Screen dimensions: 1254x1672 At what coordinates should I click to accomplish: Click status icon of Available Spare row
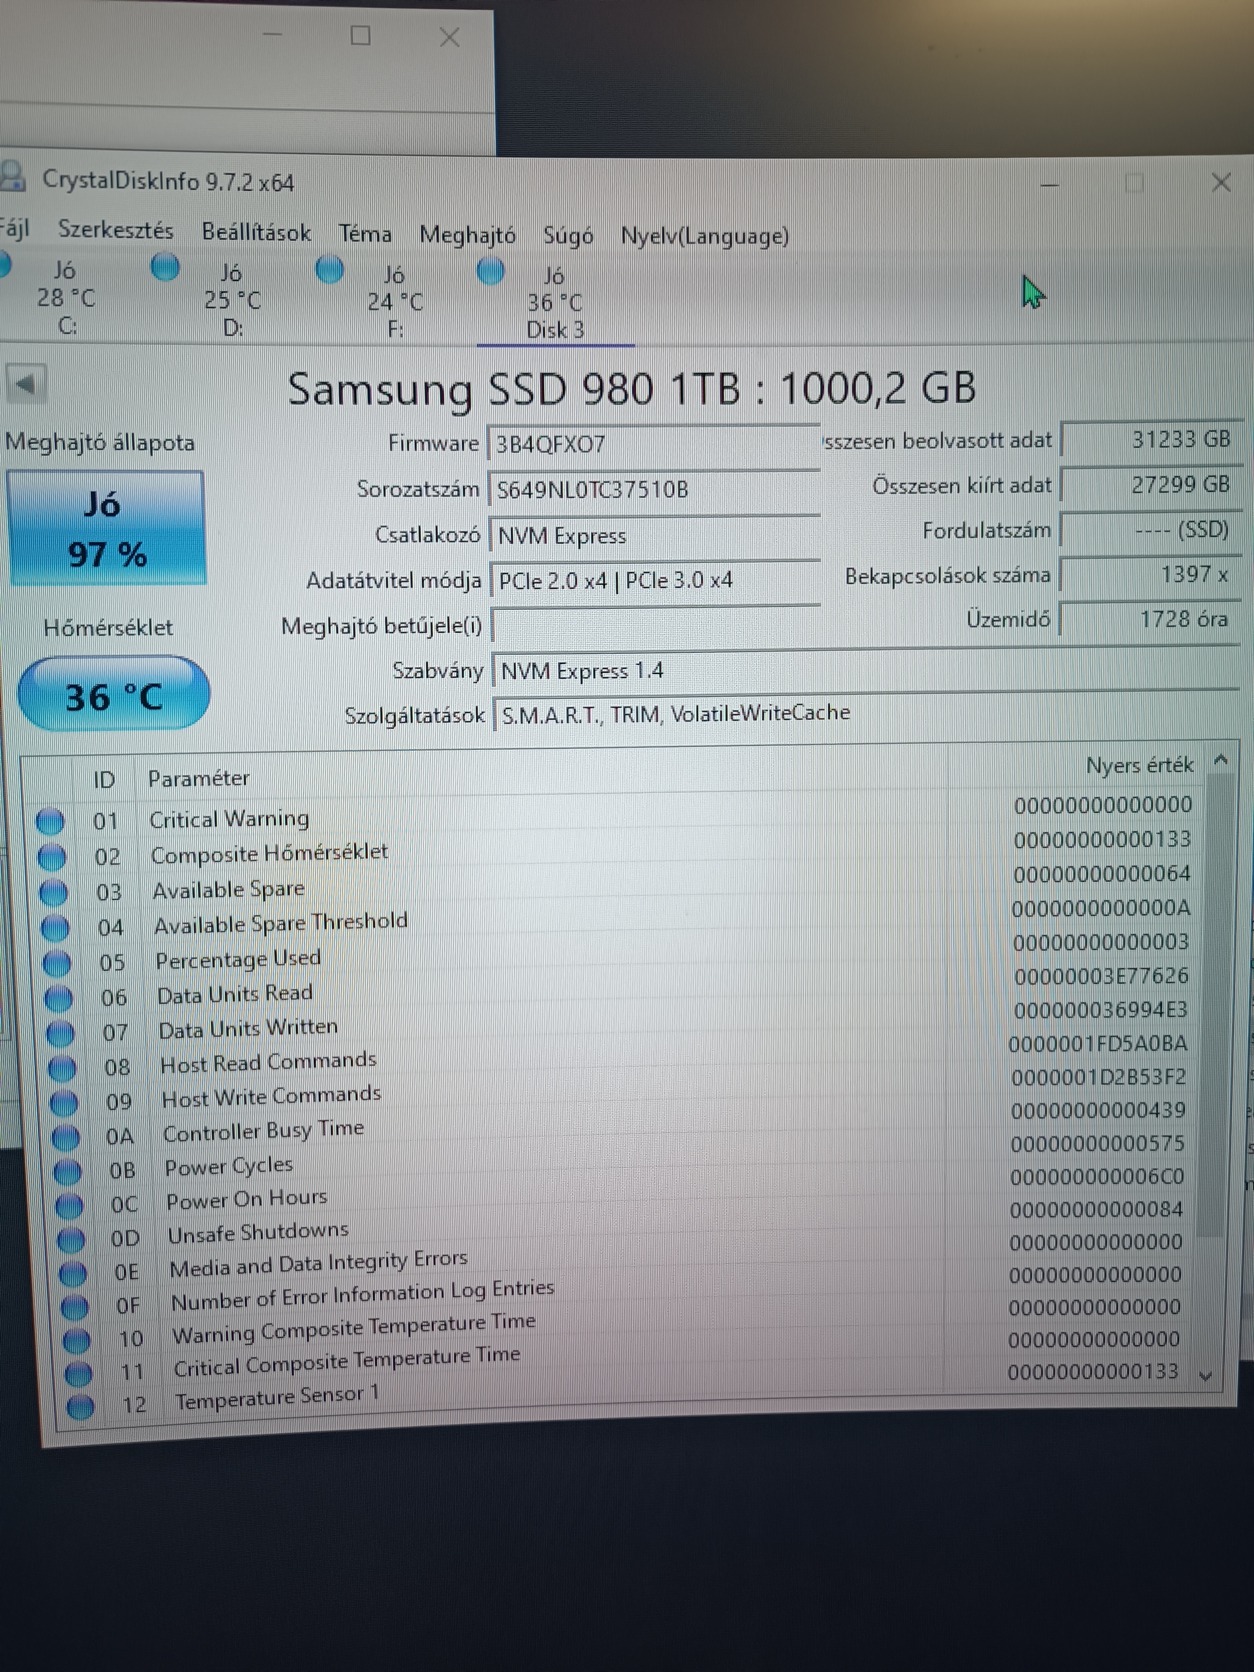[x=54, y=892]
